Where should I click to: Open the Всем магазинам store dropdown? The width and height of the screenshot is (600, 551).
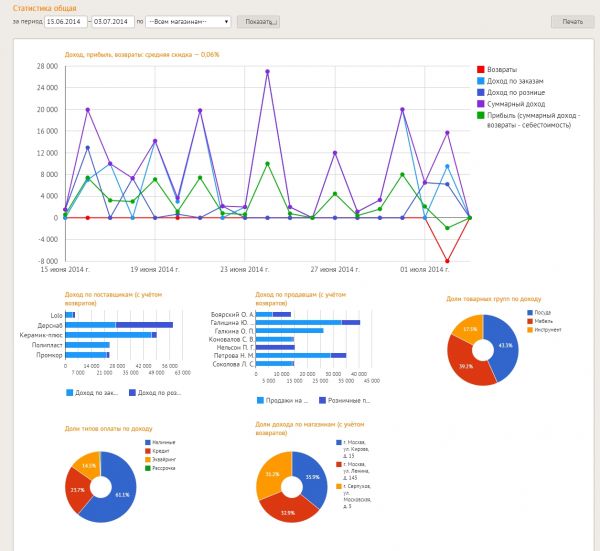(188, 21)
